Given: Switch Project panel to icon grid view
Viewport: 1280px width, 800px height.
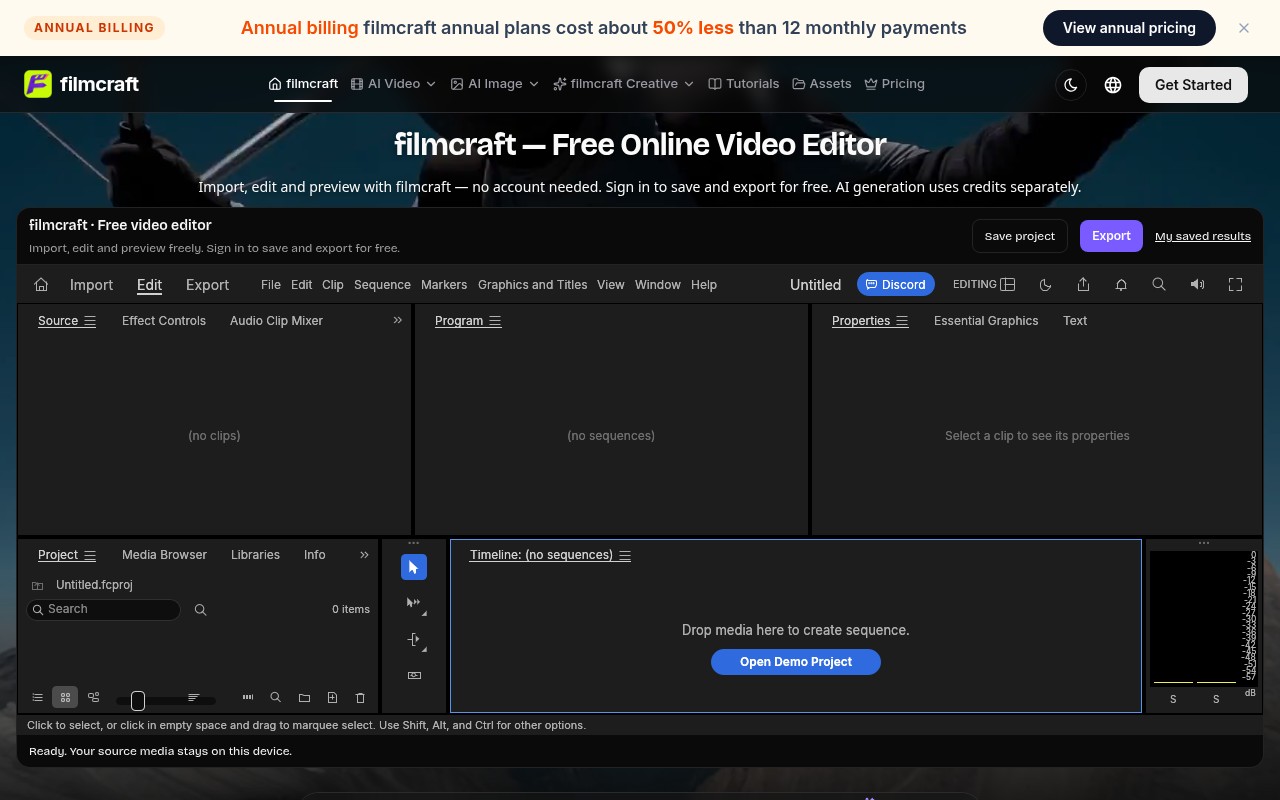Looking at the screenshot, I should point(65,697).
